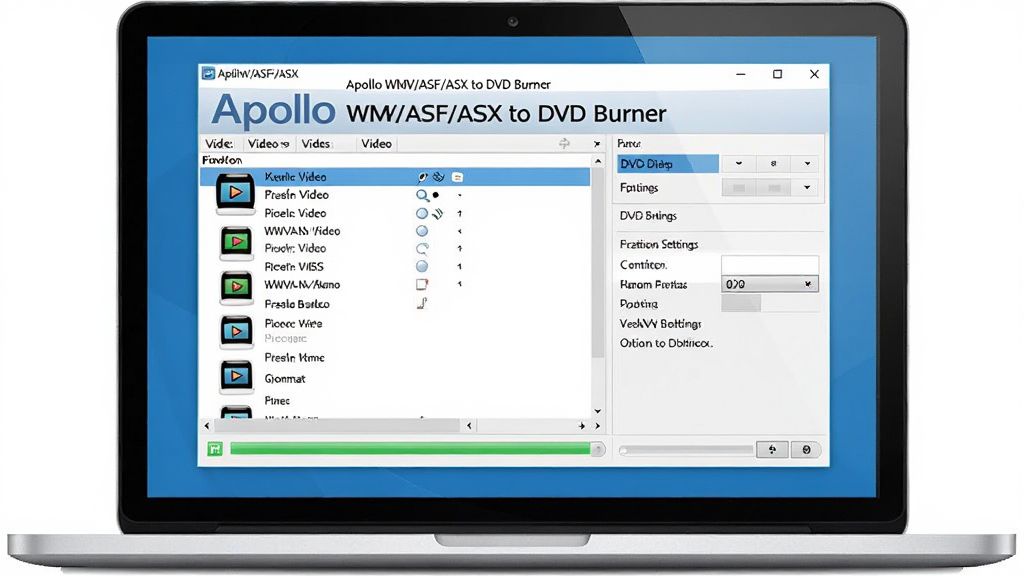Click the round-icon button at the right panel bottom
Screen dimensions: 1024x576
tap(807, 449)
